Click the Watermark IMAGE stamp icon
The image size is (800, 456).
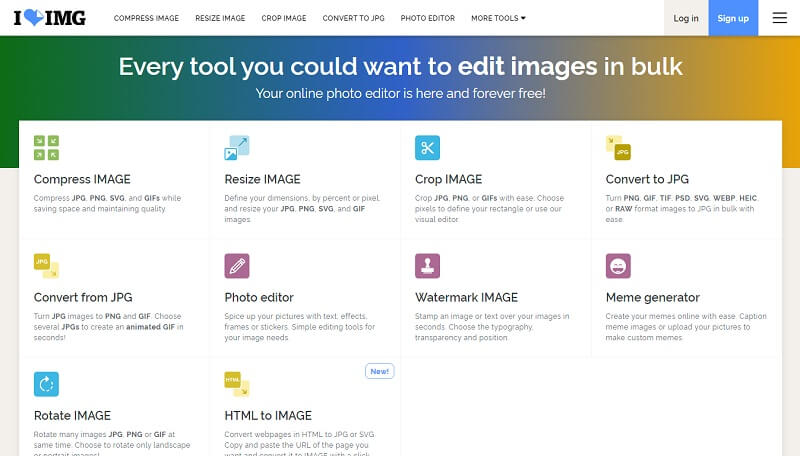(428, 266)
